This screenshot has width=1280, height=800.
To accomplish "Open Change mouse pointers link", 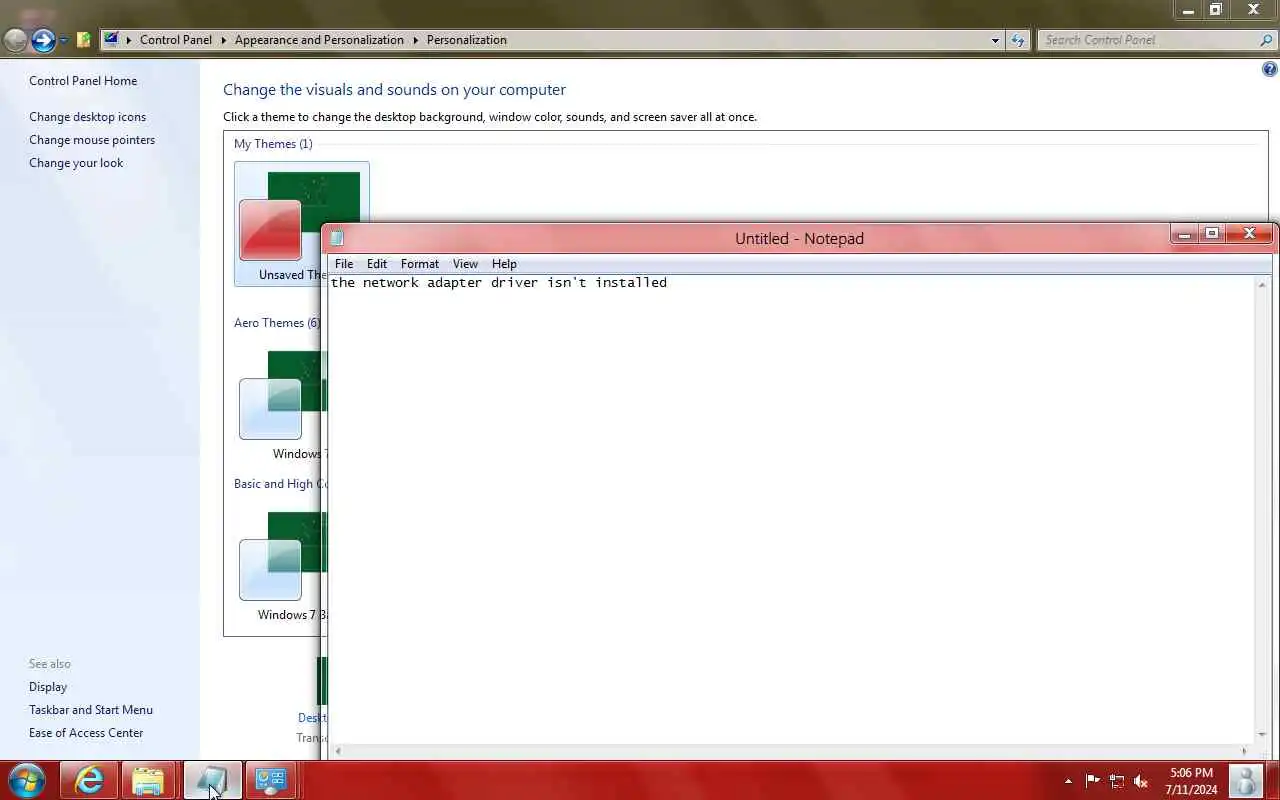I will point(92,140).
